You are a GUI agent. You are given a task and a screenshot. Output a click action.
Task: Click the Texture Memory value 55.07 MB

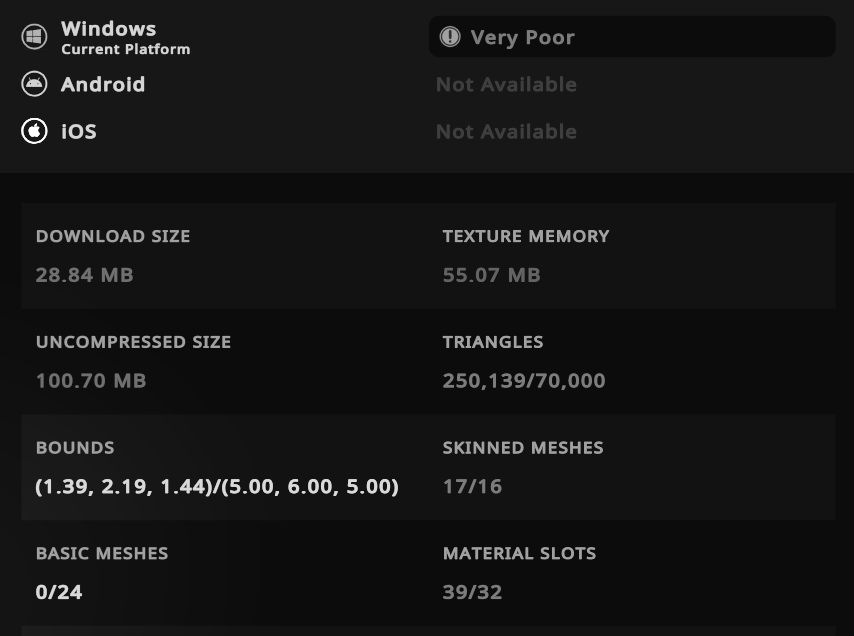click(491, 275)
